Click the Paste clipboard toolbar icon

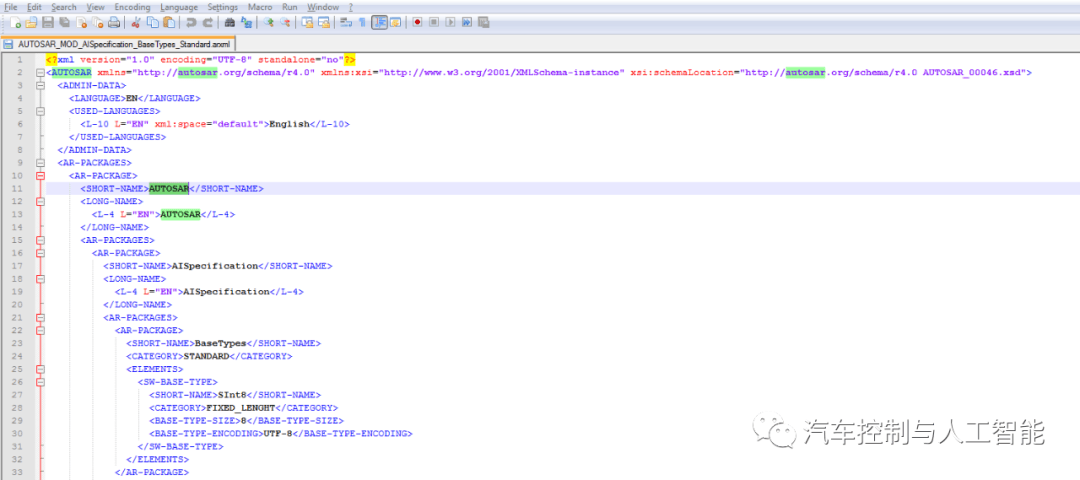tap(169, 22)
